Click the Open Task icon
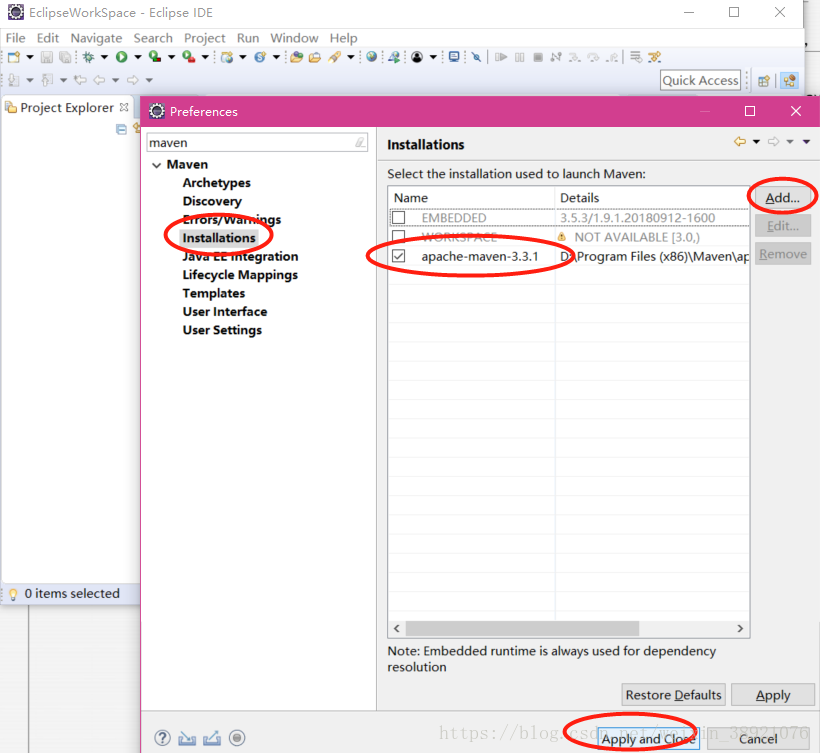Image resolution: width=820 pixels, height=753 pixels. click(x=315, y=57)
